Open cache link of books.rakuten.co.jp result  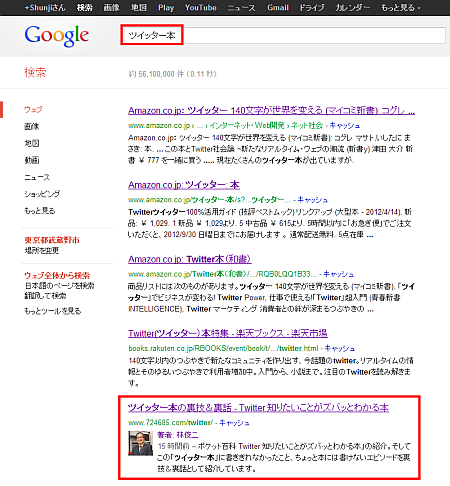click(339, 349)
